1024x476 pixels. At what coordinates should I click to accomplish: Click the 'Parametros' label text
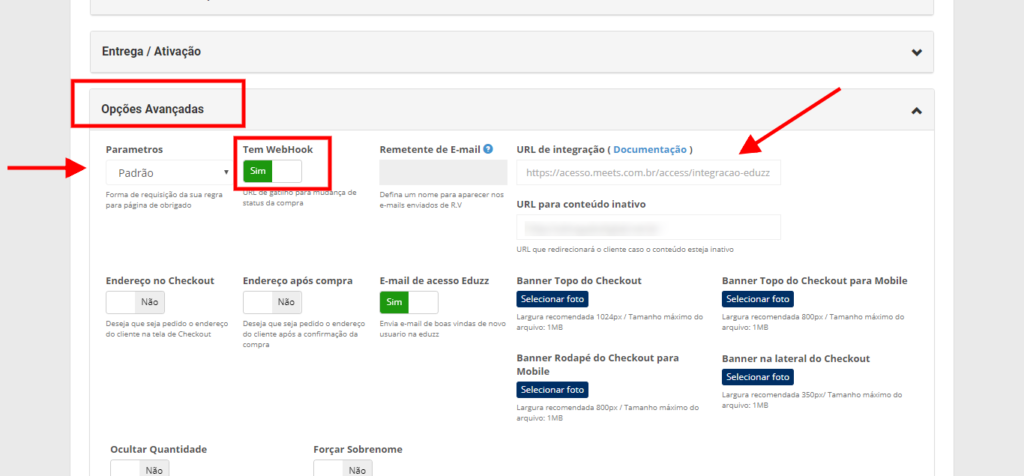pyautogui.click(x=135, y=150)
